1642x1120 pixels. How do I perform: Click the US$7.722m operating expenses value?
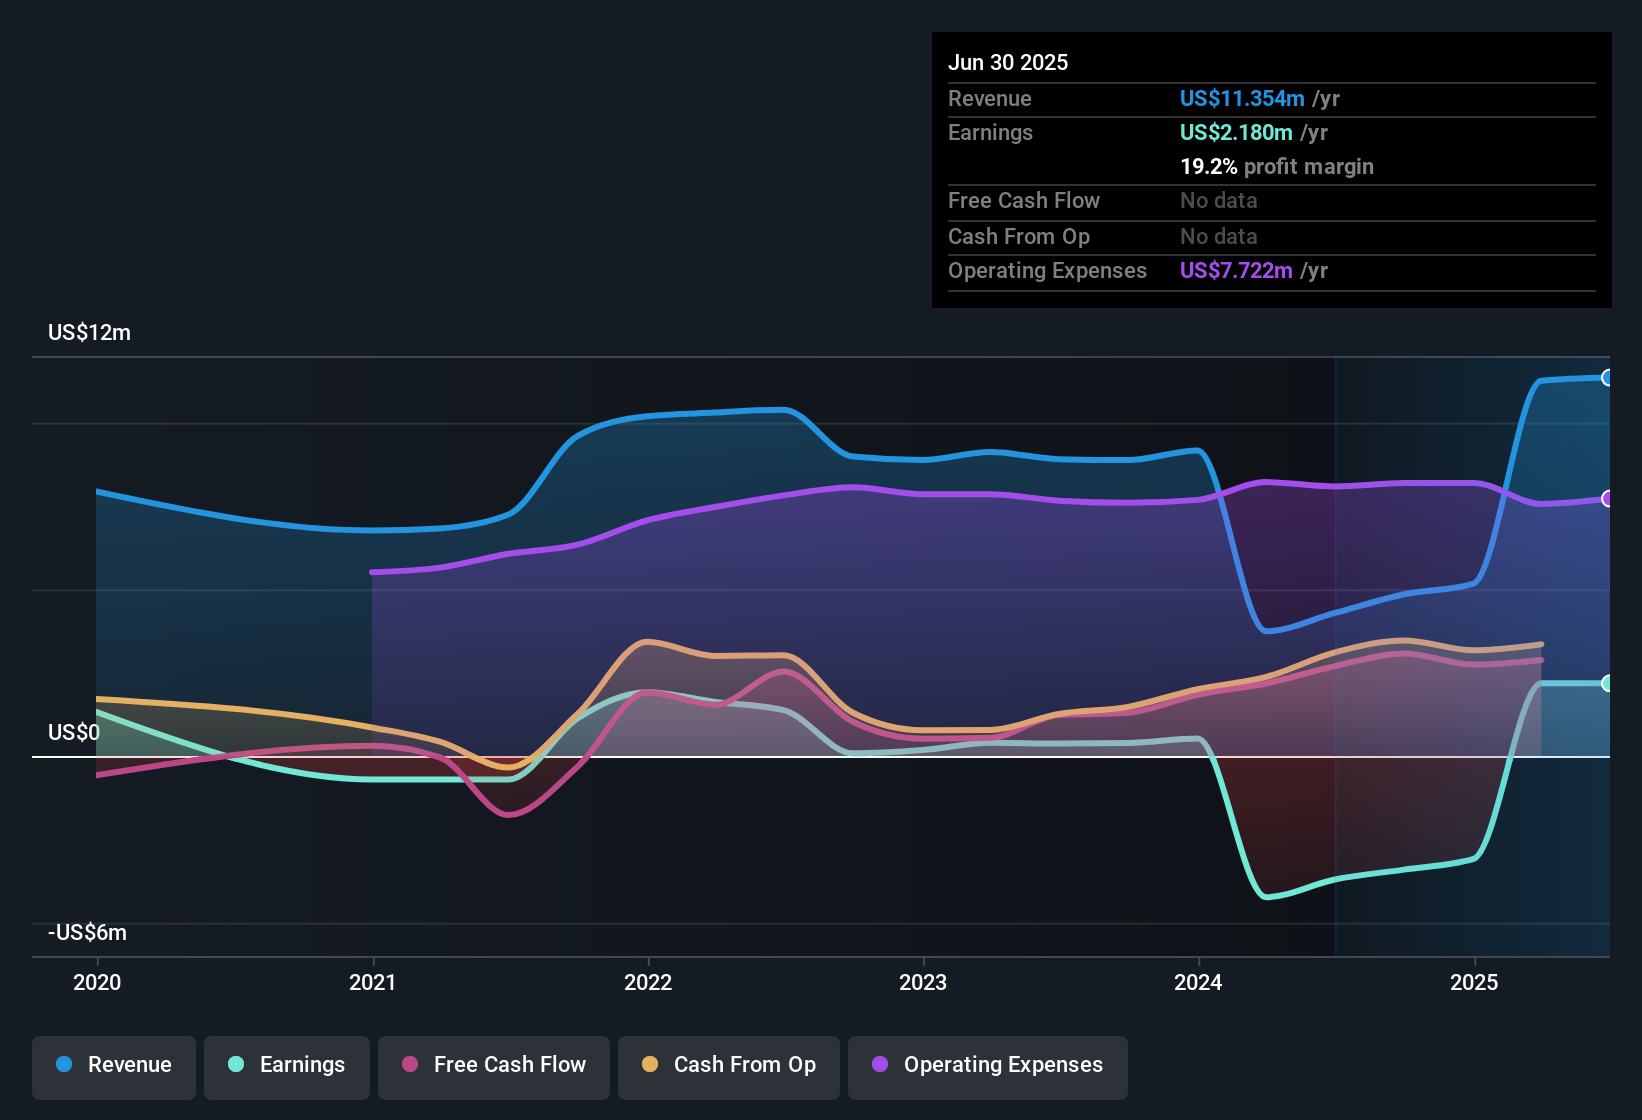(1236, 270)
